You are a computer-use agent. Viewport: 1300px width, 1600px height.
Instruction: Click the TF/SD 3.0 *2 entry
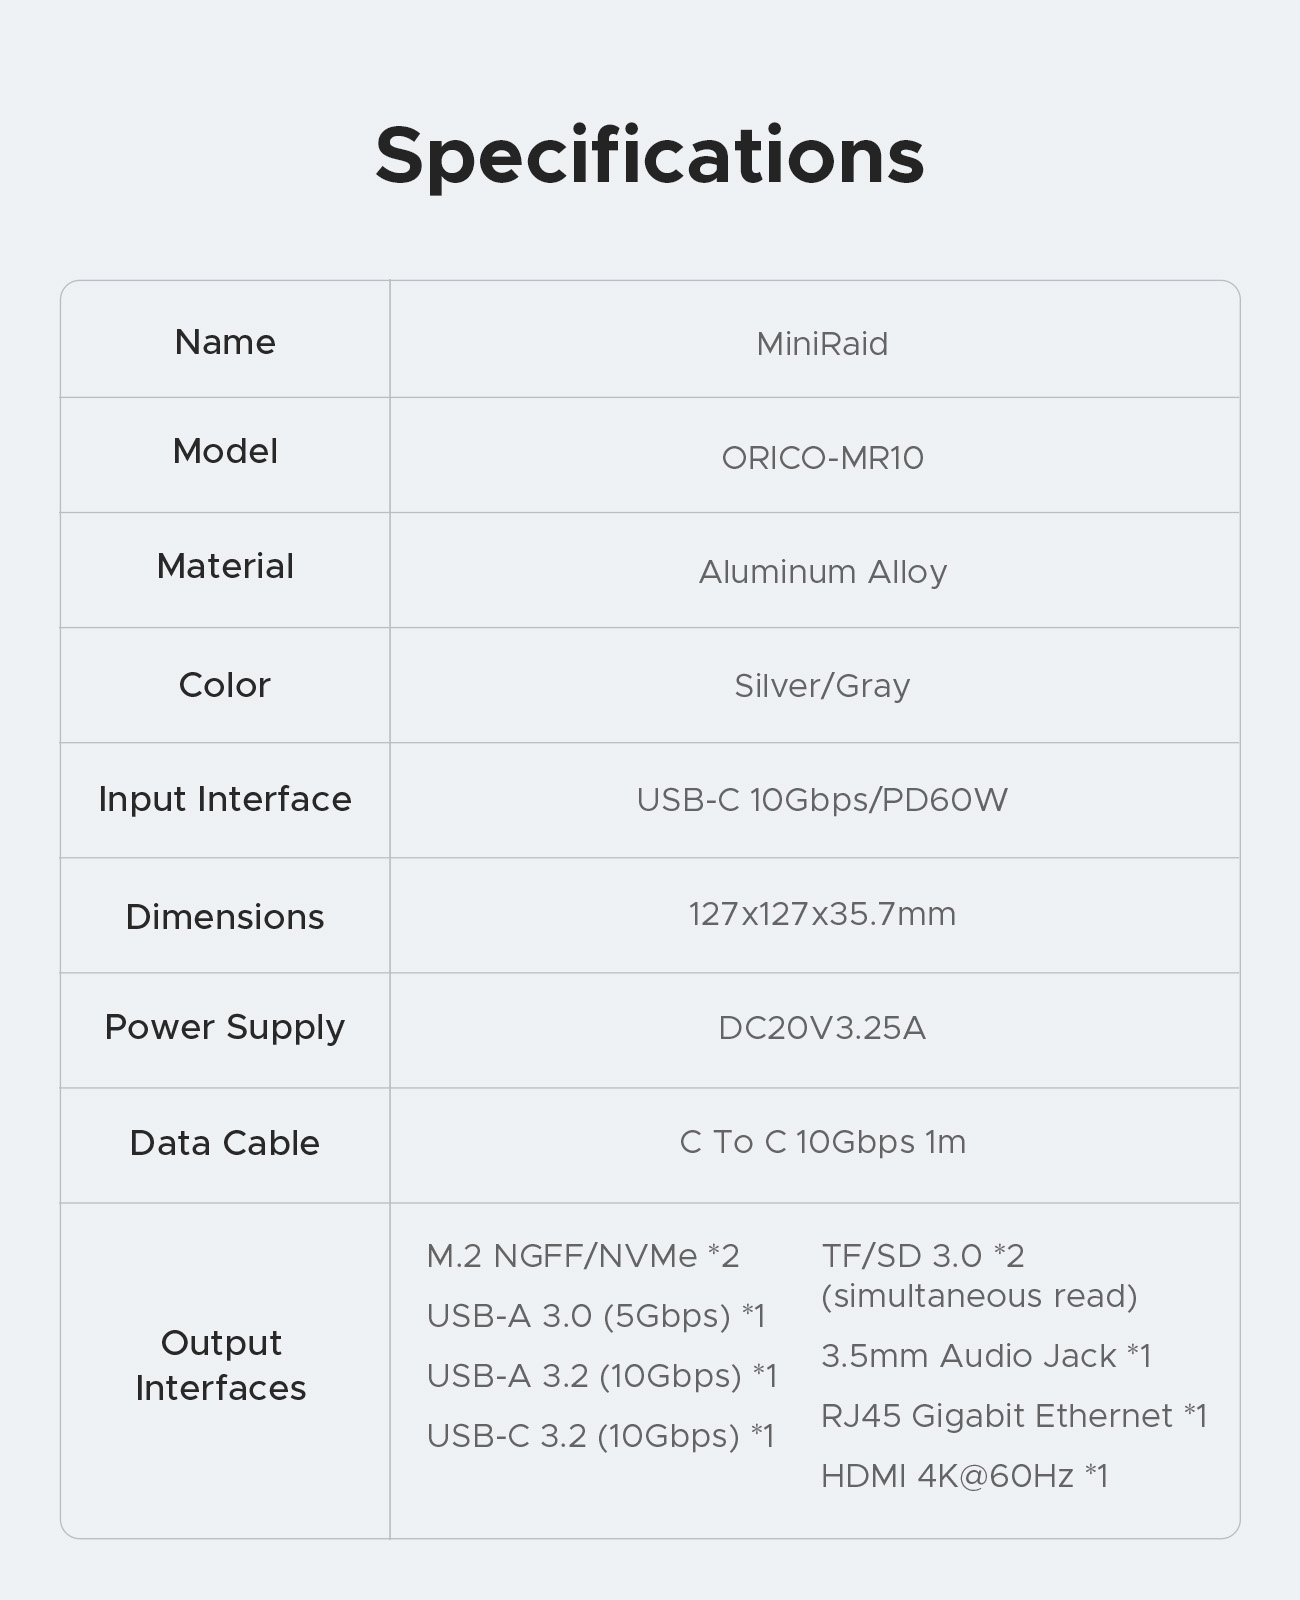923,1256
